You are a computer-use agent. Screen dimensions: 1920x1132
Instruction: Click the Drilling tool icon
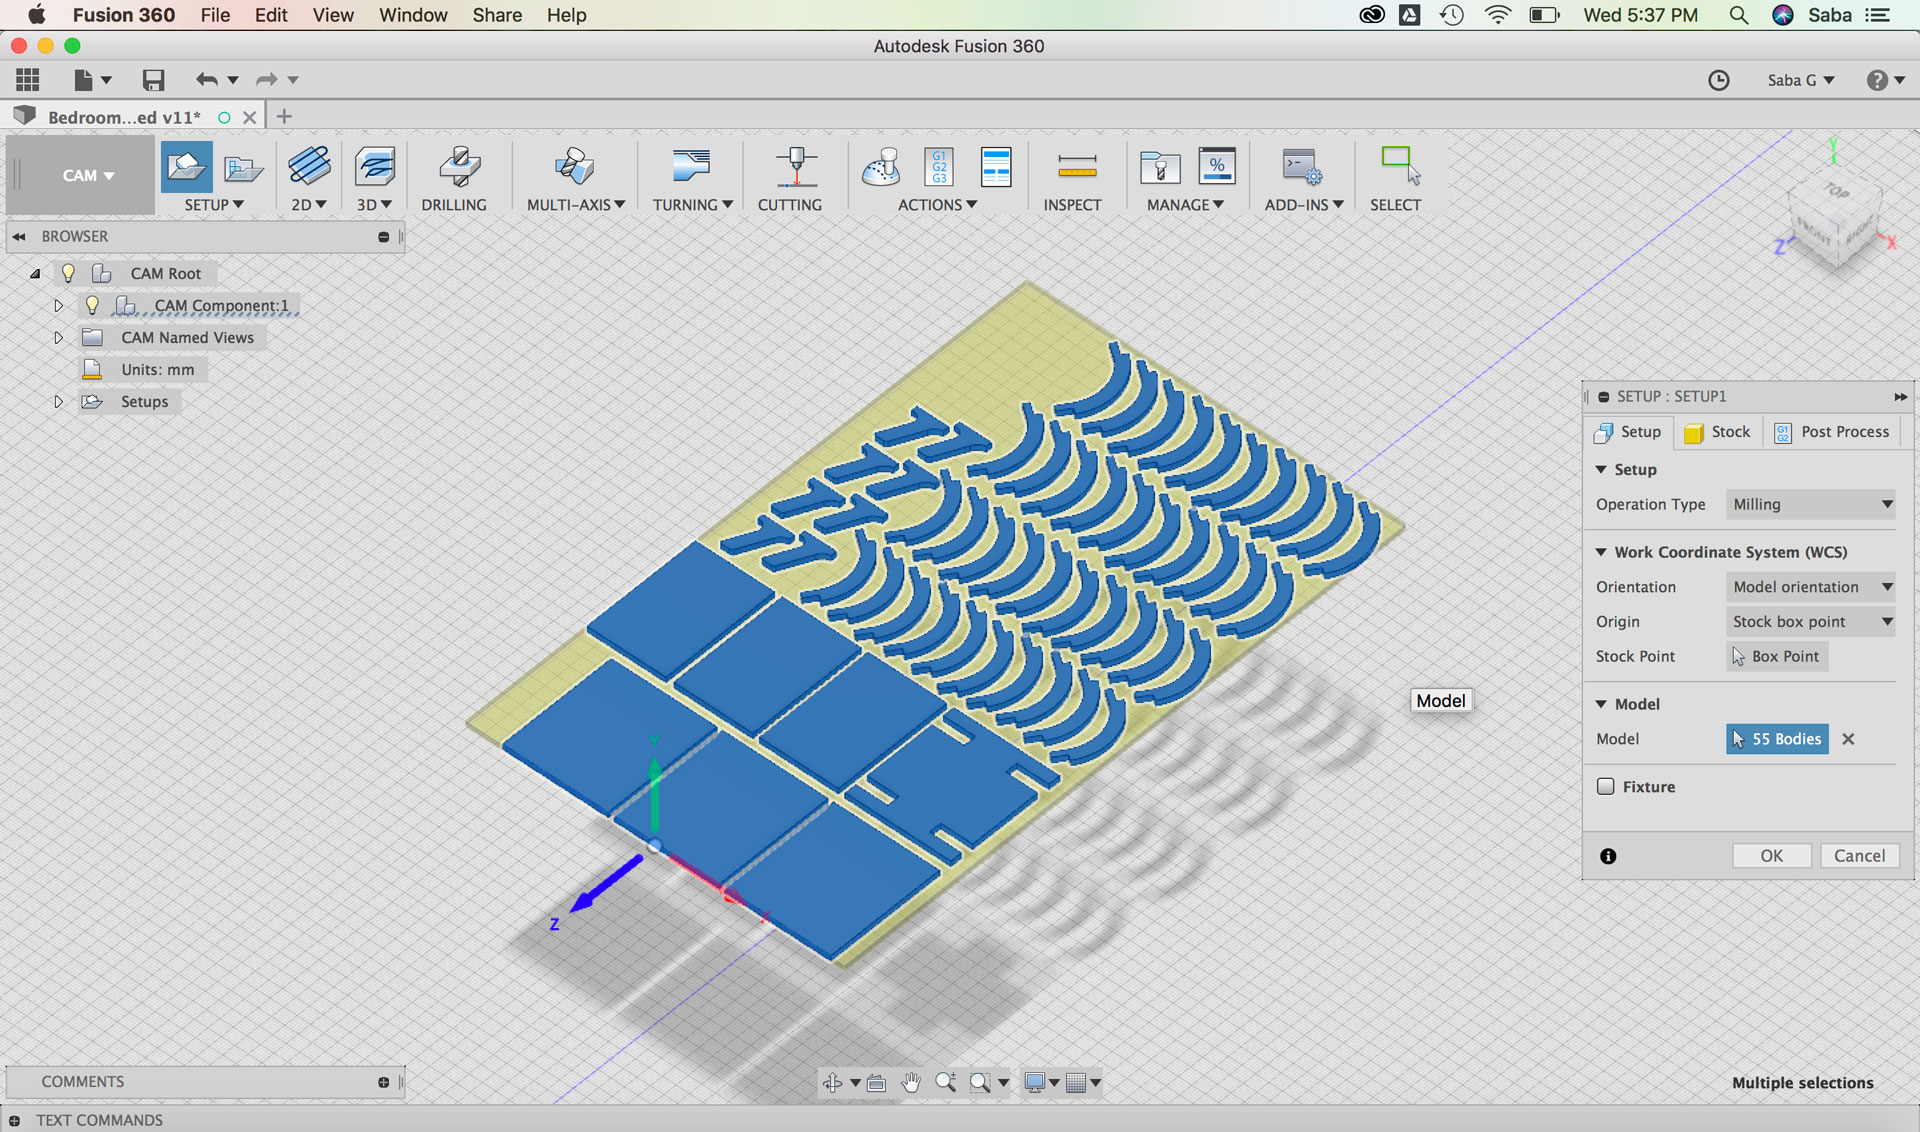click(459, 168)
